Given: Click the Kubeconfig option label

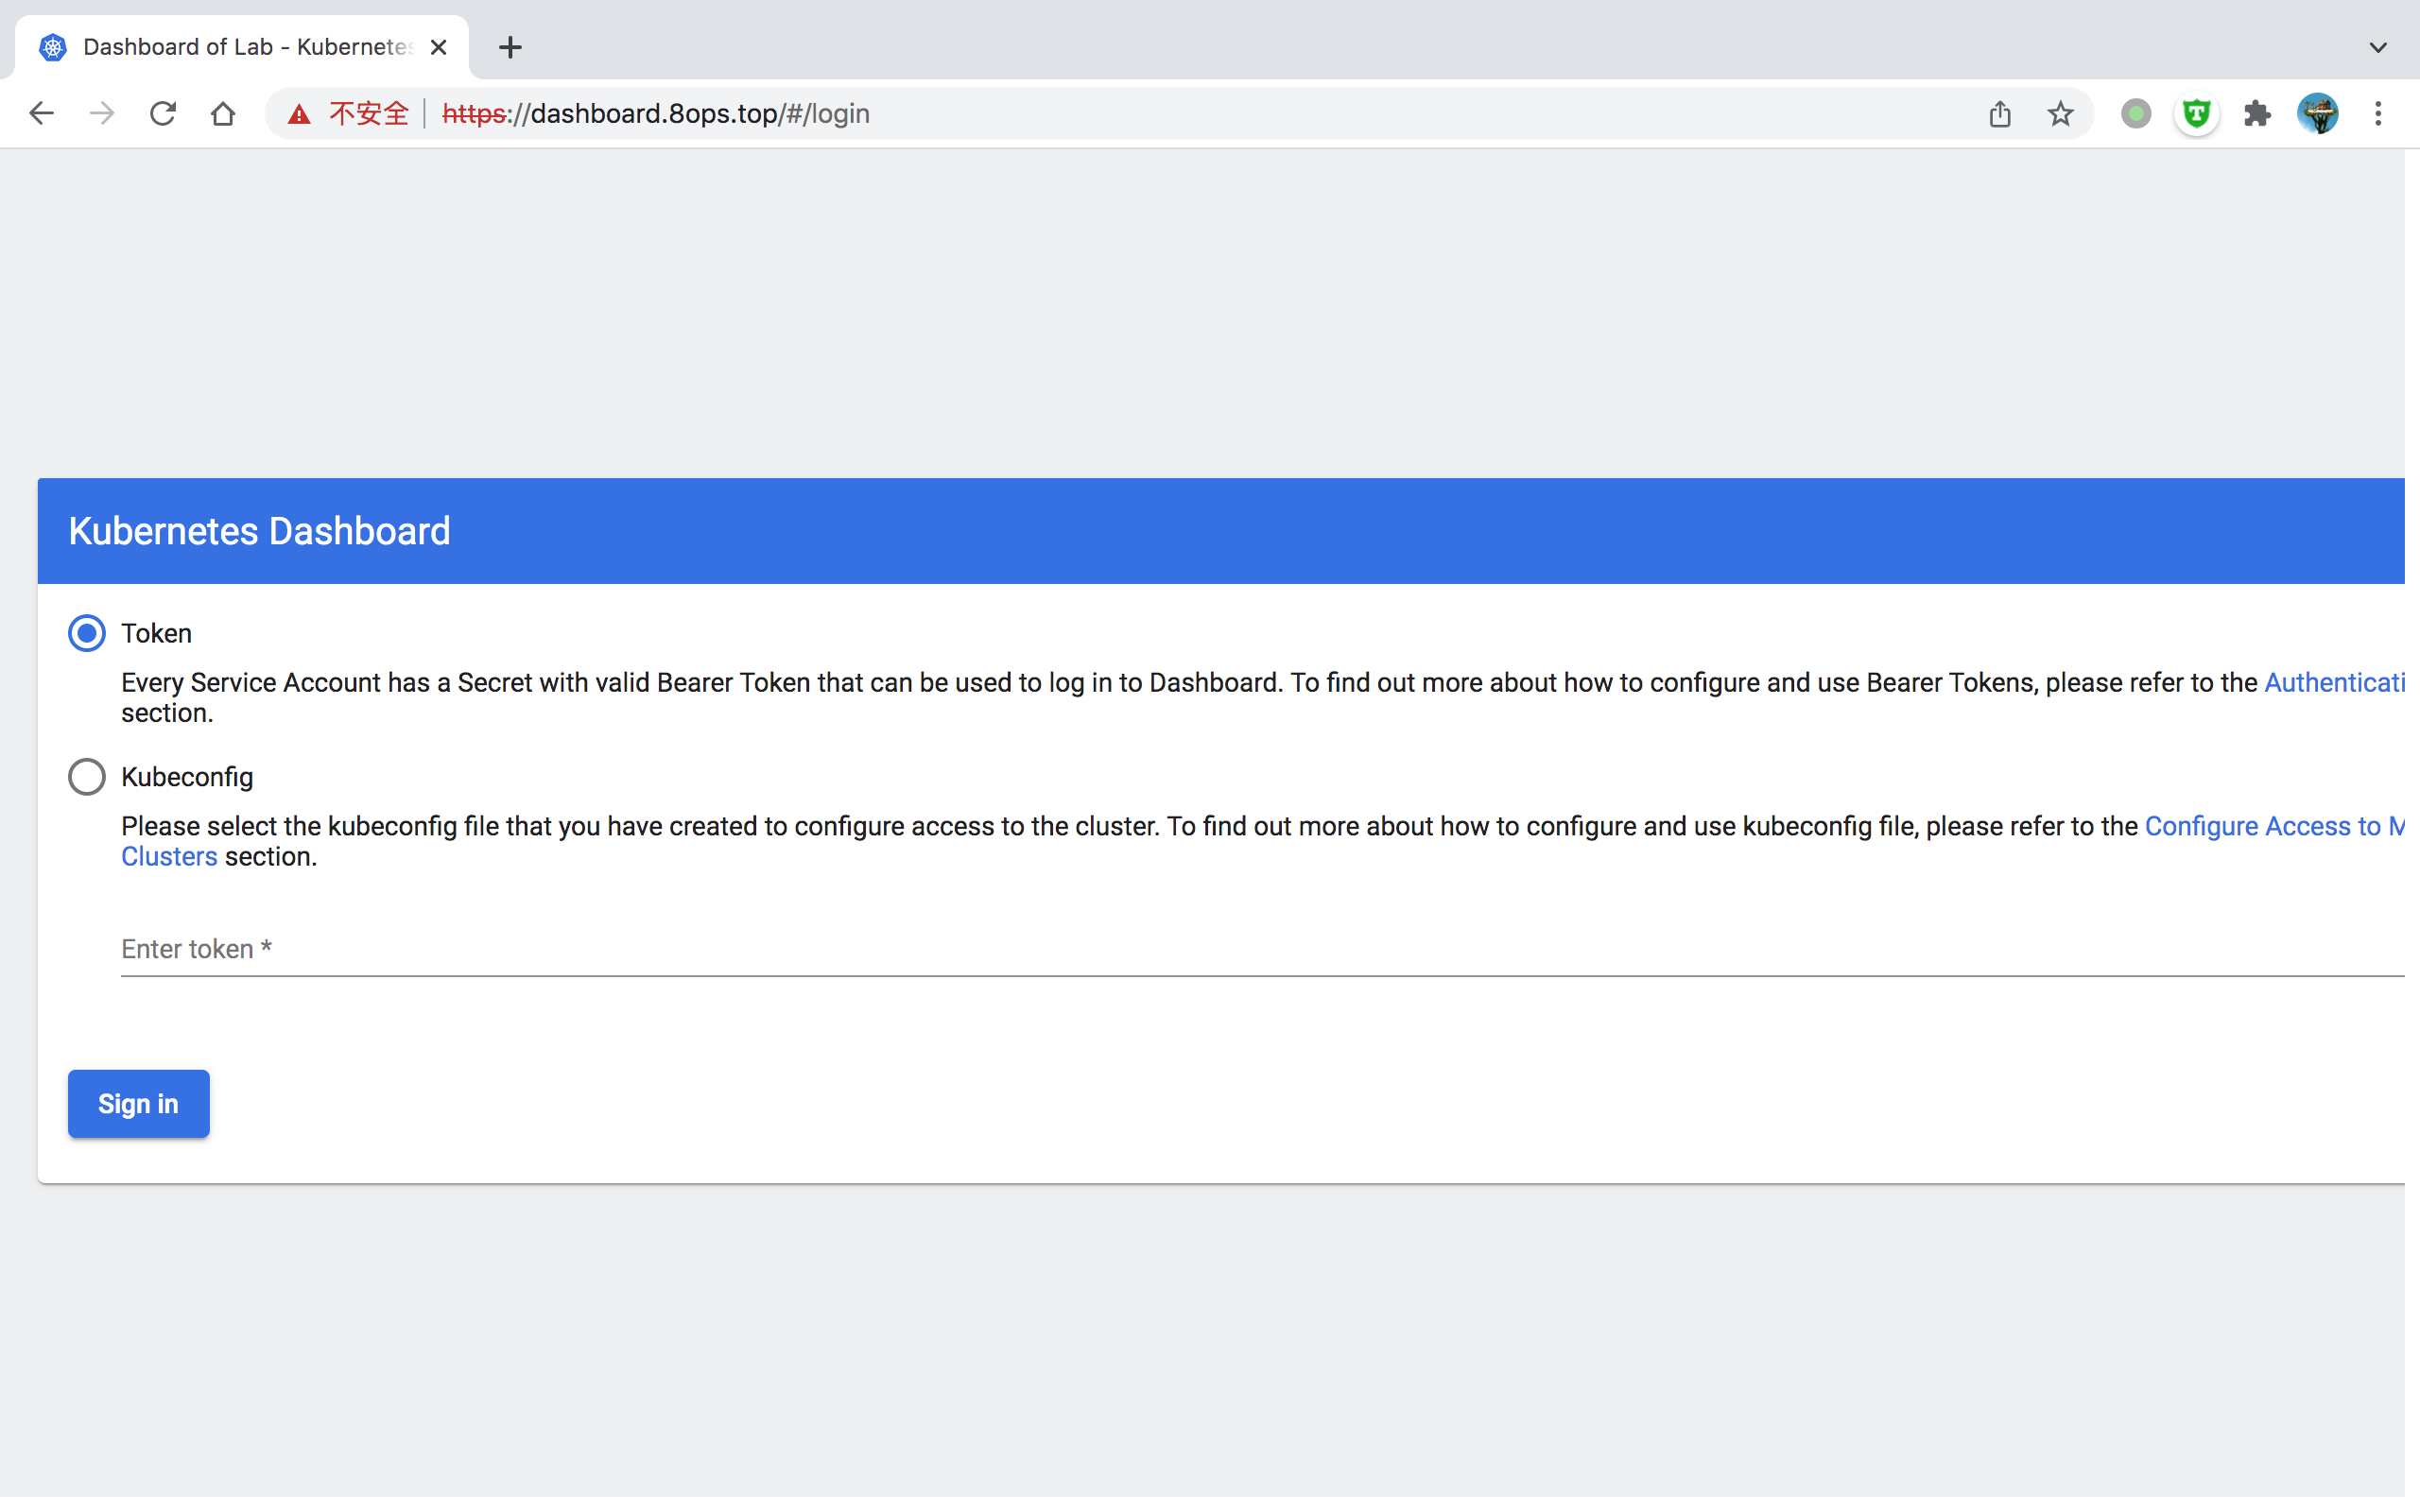Looking at the screenshot, I should (187, 778).
